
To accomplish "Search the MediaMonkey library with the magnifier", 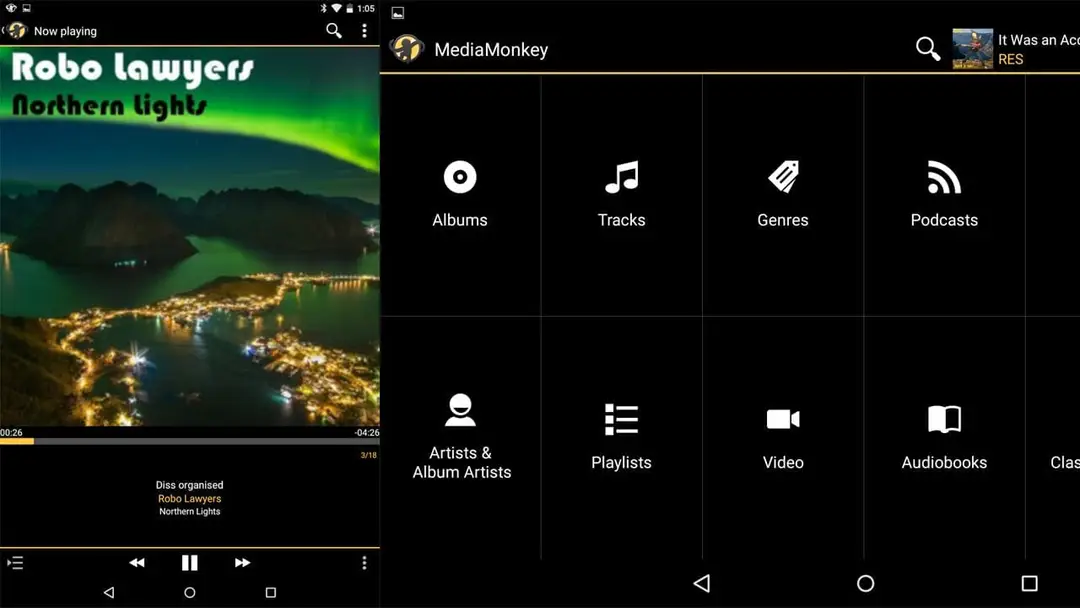I will coord(928,49).
